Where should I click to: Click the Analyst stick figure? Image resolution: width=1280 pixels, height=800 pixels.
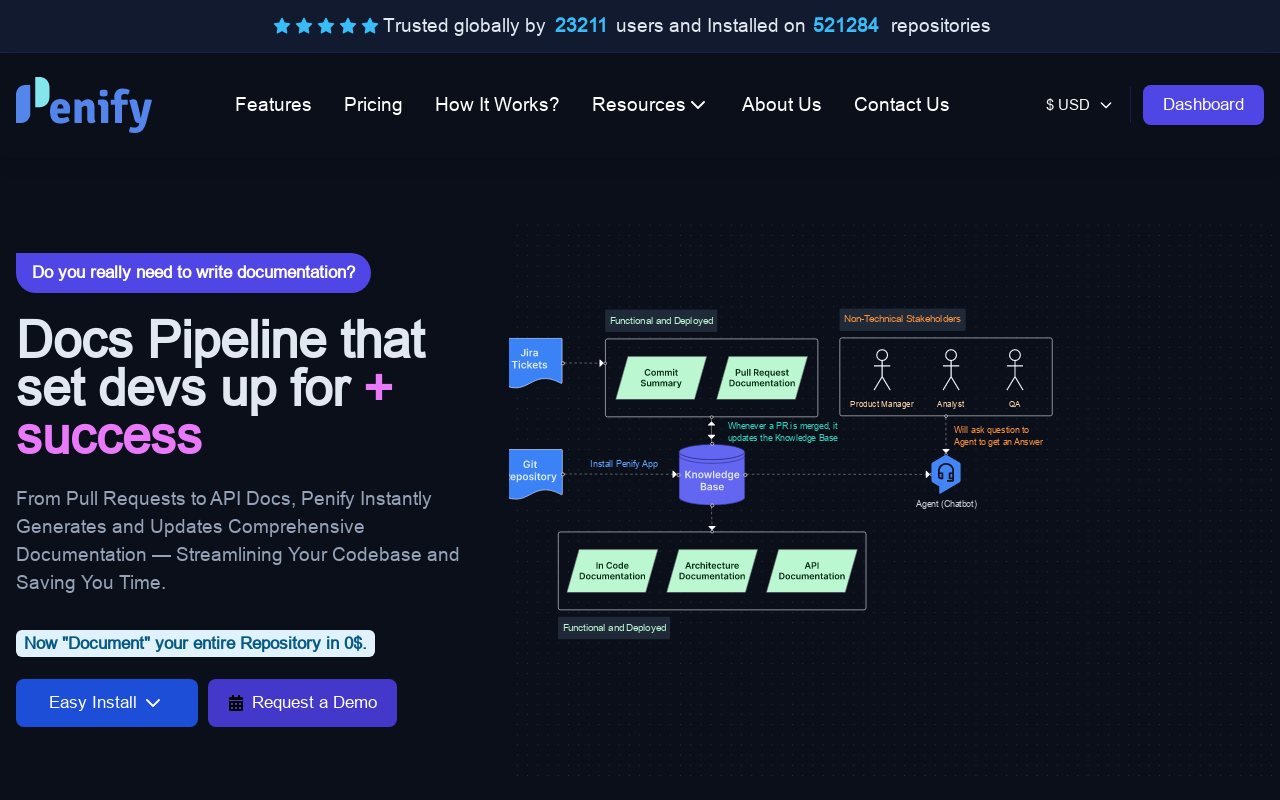[x=951, y=370]
